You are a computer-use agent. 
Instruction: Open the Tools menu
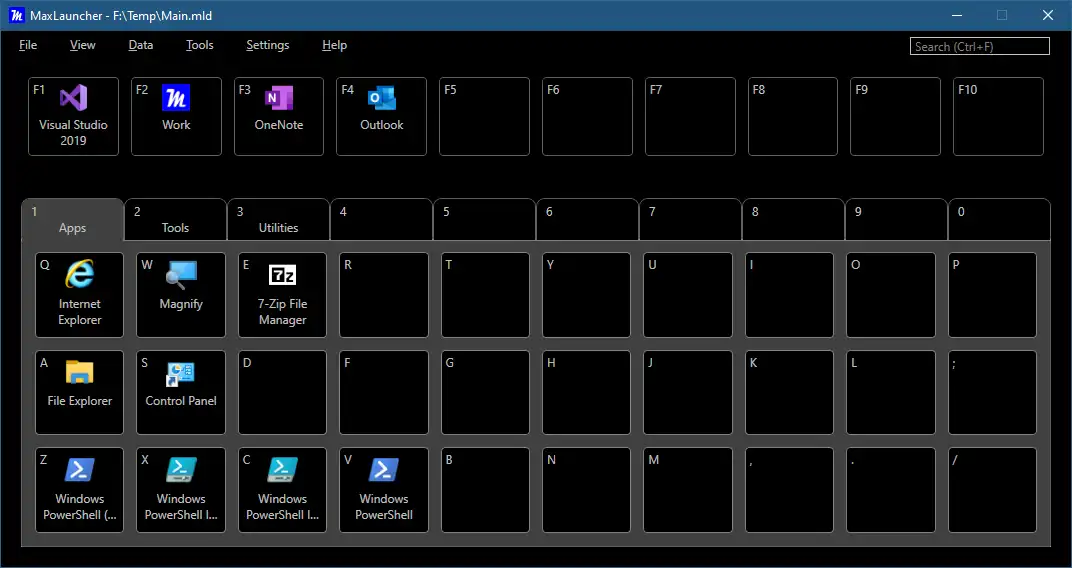tap(200, 45)
